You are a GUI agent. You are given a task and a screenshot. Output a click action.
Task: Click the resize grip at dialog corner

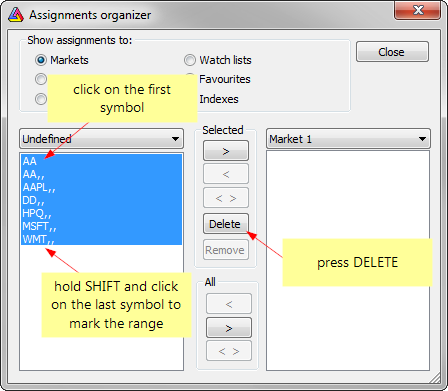435,378
